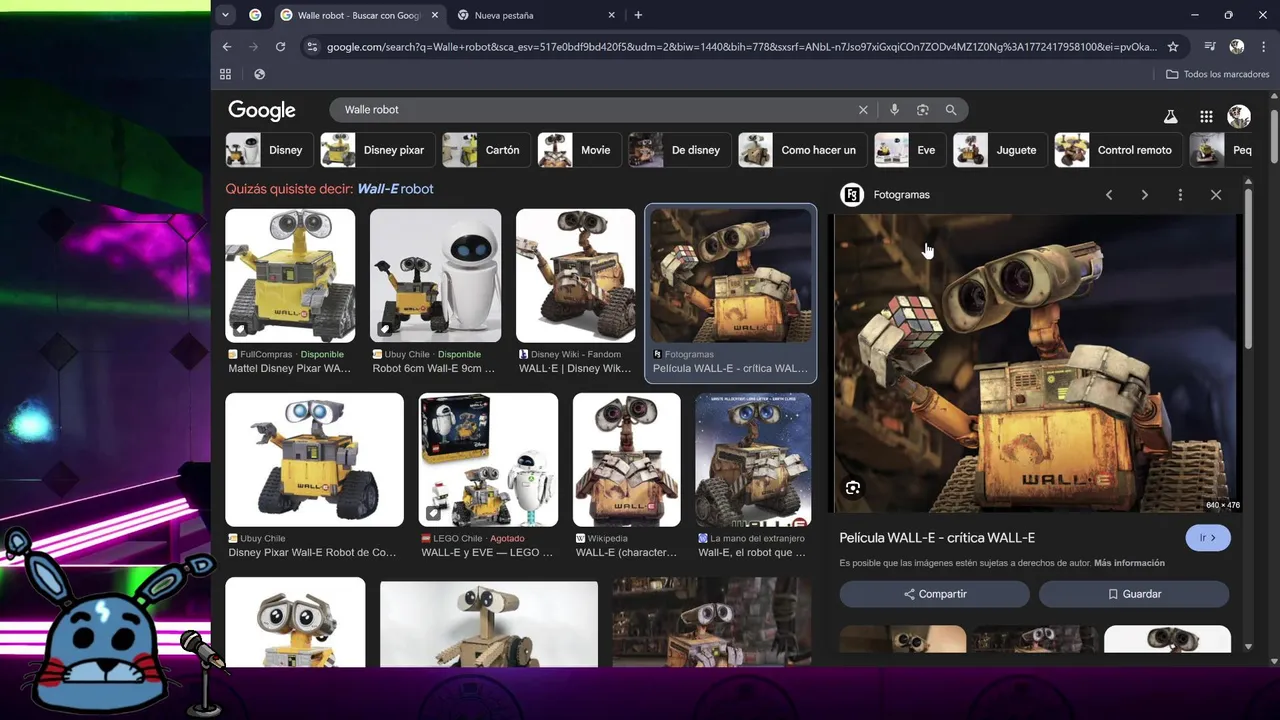Click the Ir button
This screenshot has width=1280, height=720.
(x=1208, y=538)
